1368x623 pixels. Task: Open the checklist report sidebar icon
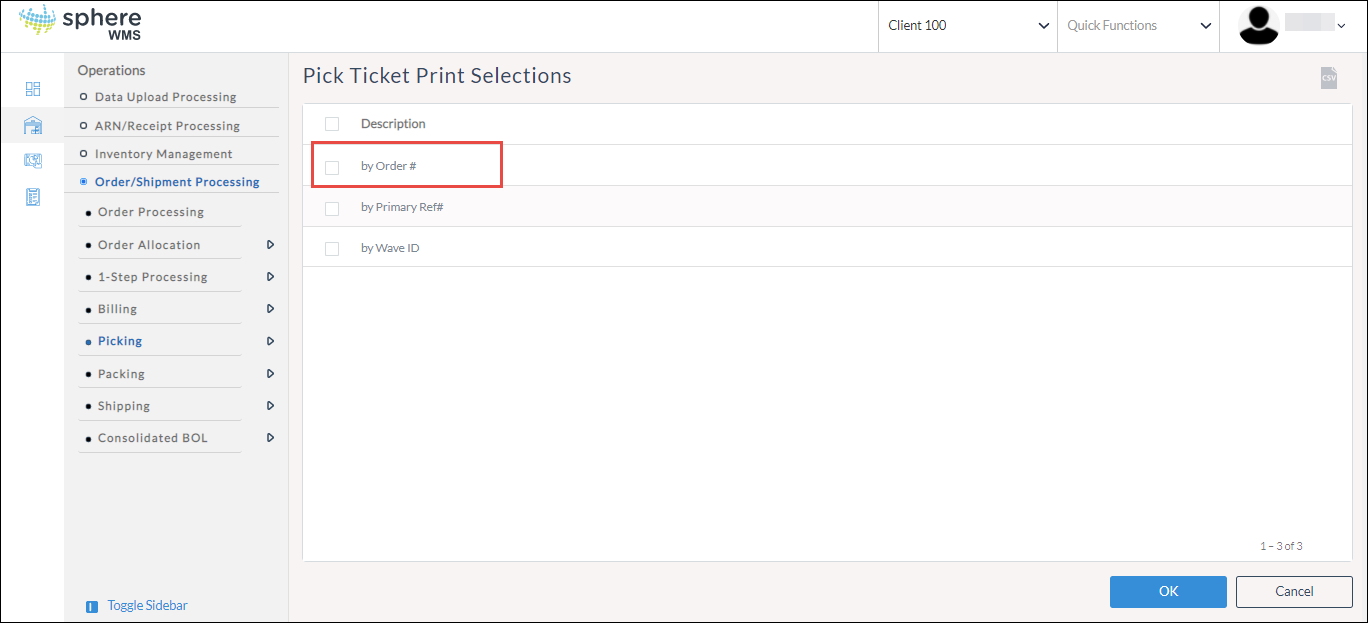(33, 197)
